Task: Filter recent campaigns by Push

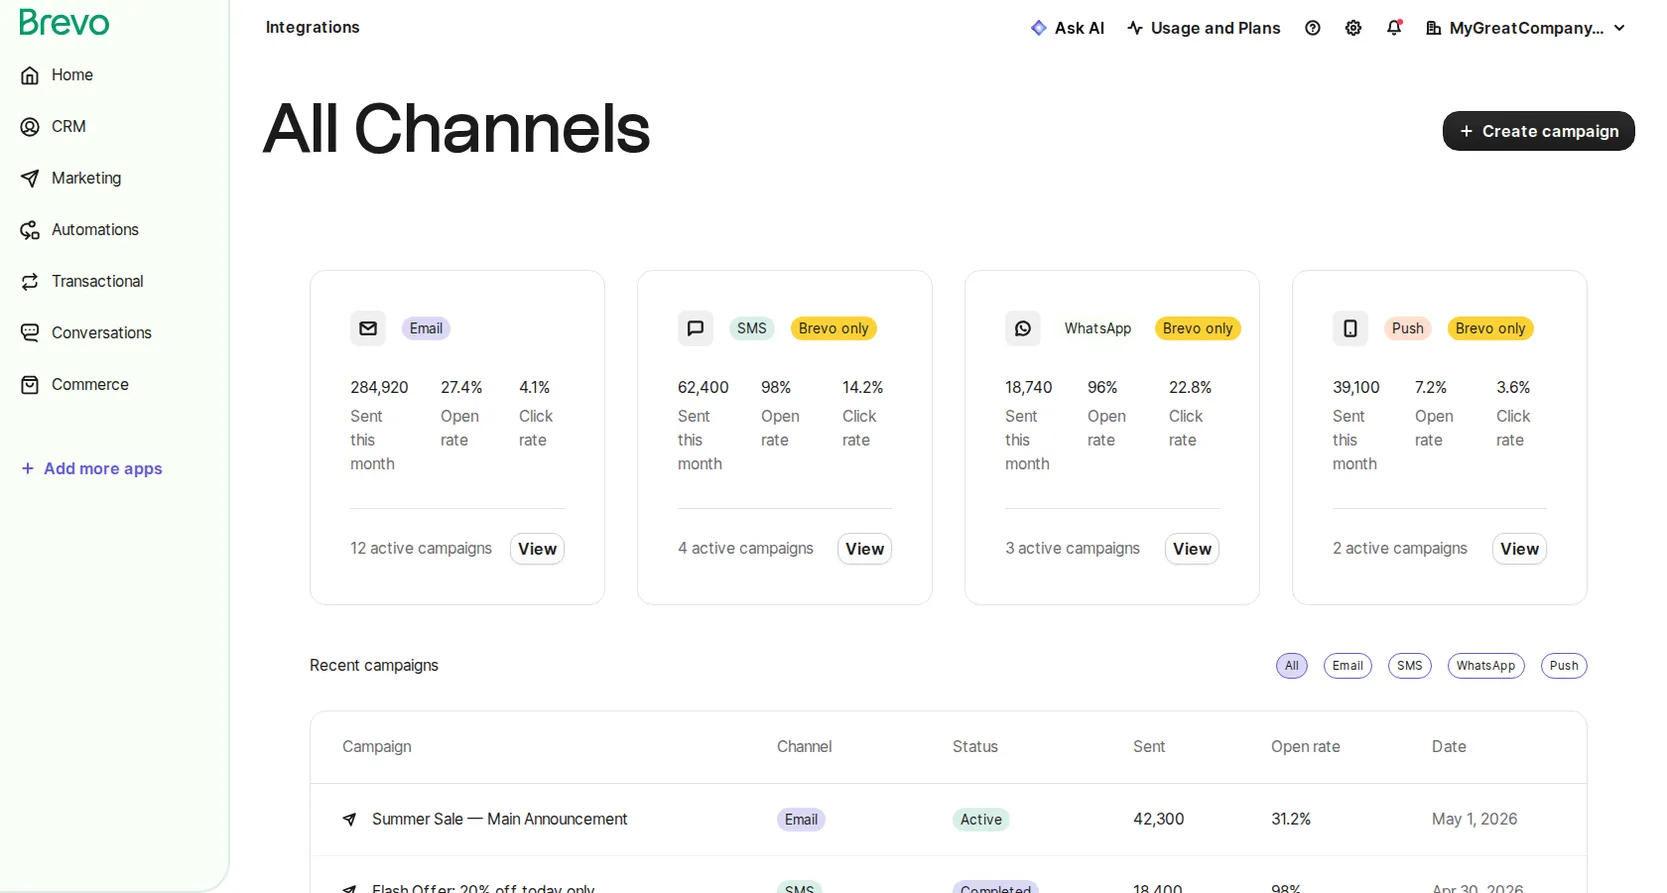Action: pos(1564,666)
